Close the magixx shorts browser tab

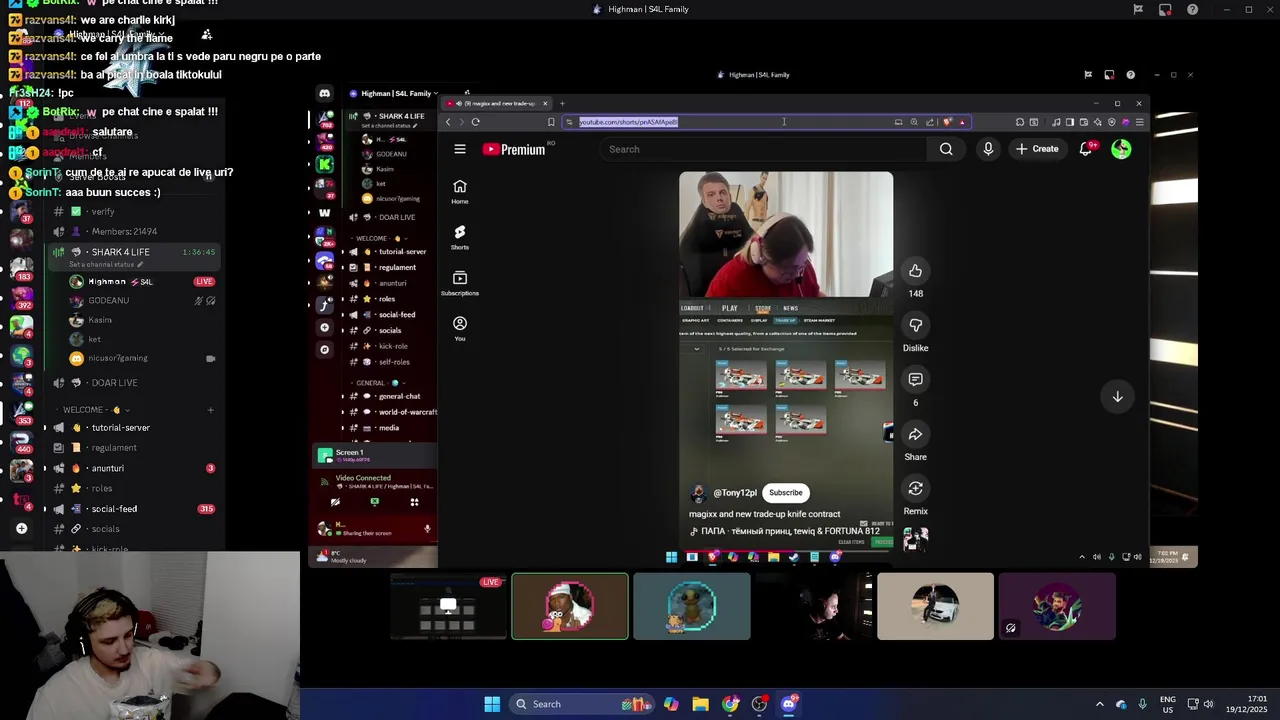point(545,103)
